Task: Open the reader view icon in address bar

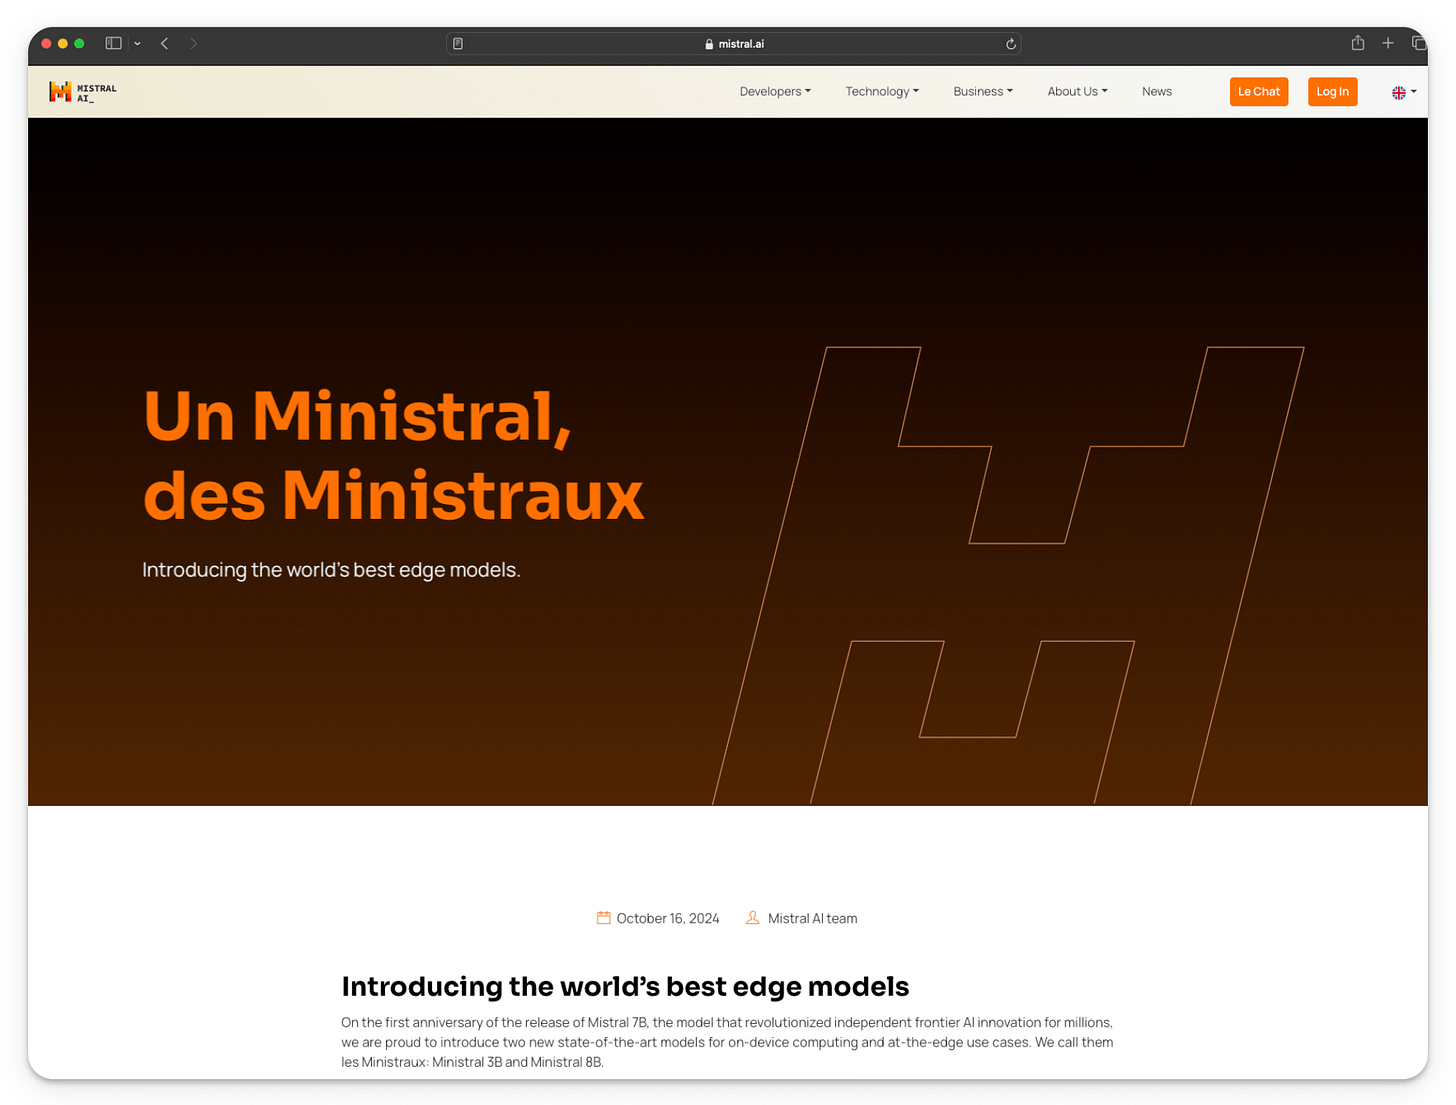Action: coord(458,44)
